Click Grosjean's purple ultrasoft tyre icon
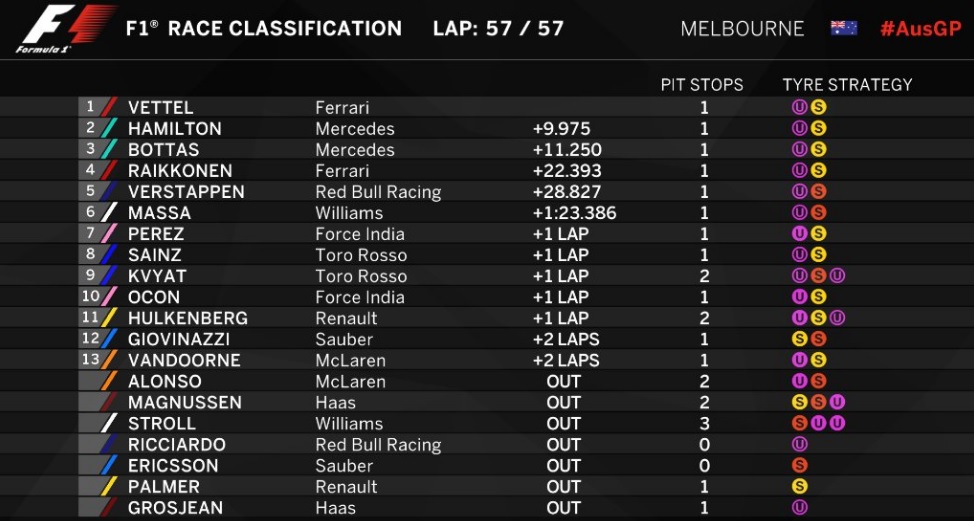 799,507
